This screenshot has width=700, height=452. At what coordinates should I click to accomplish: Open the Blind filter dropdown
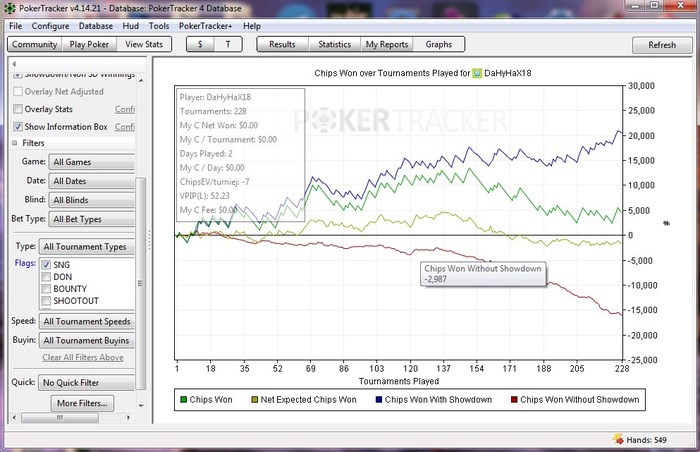[92, 200]
